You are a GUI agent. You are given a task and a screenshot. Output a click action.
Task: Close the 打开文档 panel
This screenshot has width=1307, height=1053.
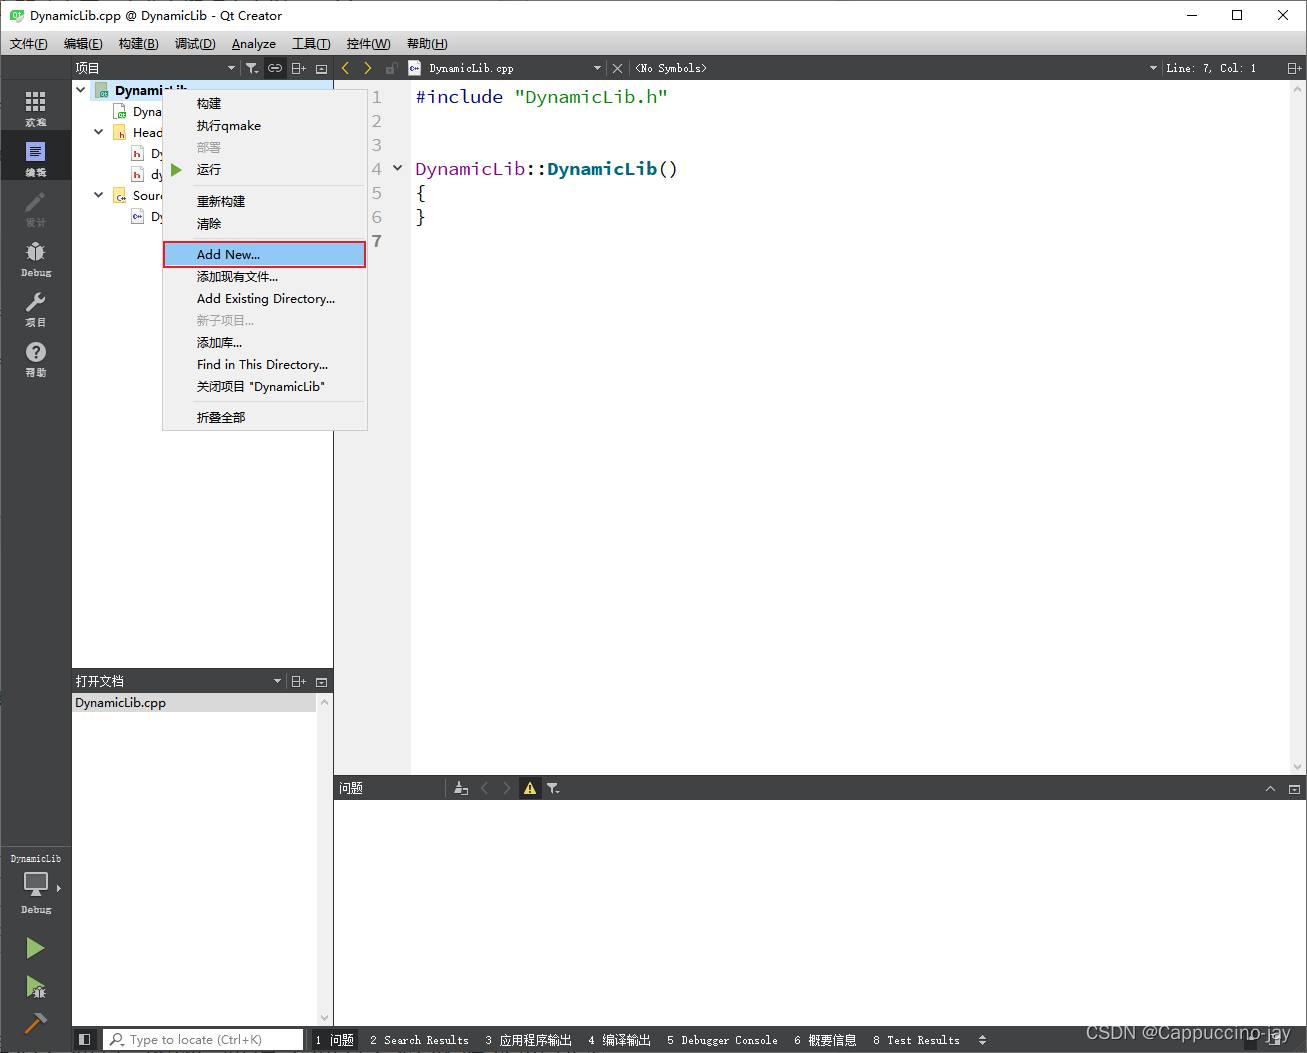point(321,681)
